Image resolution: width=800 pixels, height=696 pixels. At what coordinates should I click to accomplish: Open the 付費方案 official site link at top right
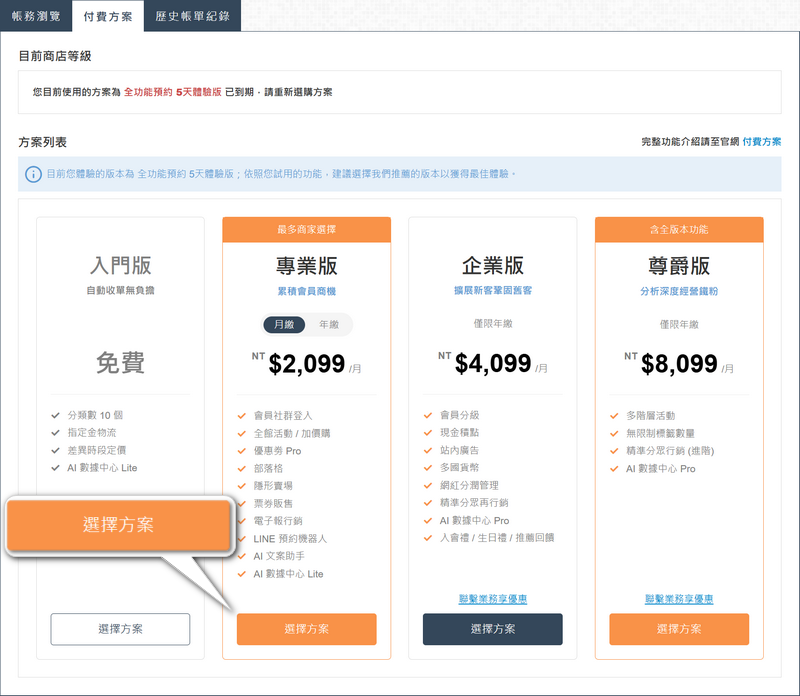click(762, 143)
